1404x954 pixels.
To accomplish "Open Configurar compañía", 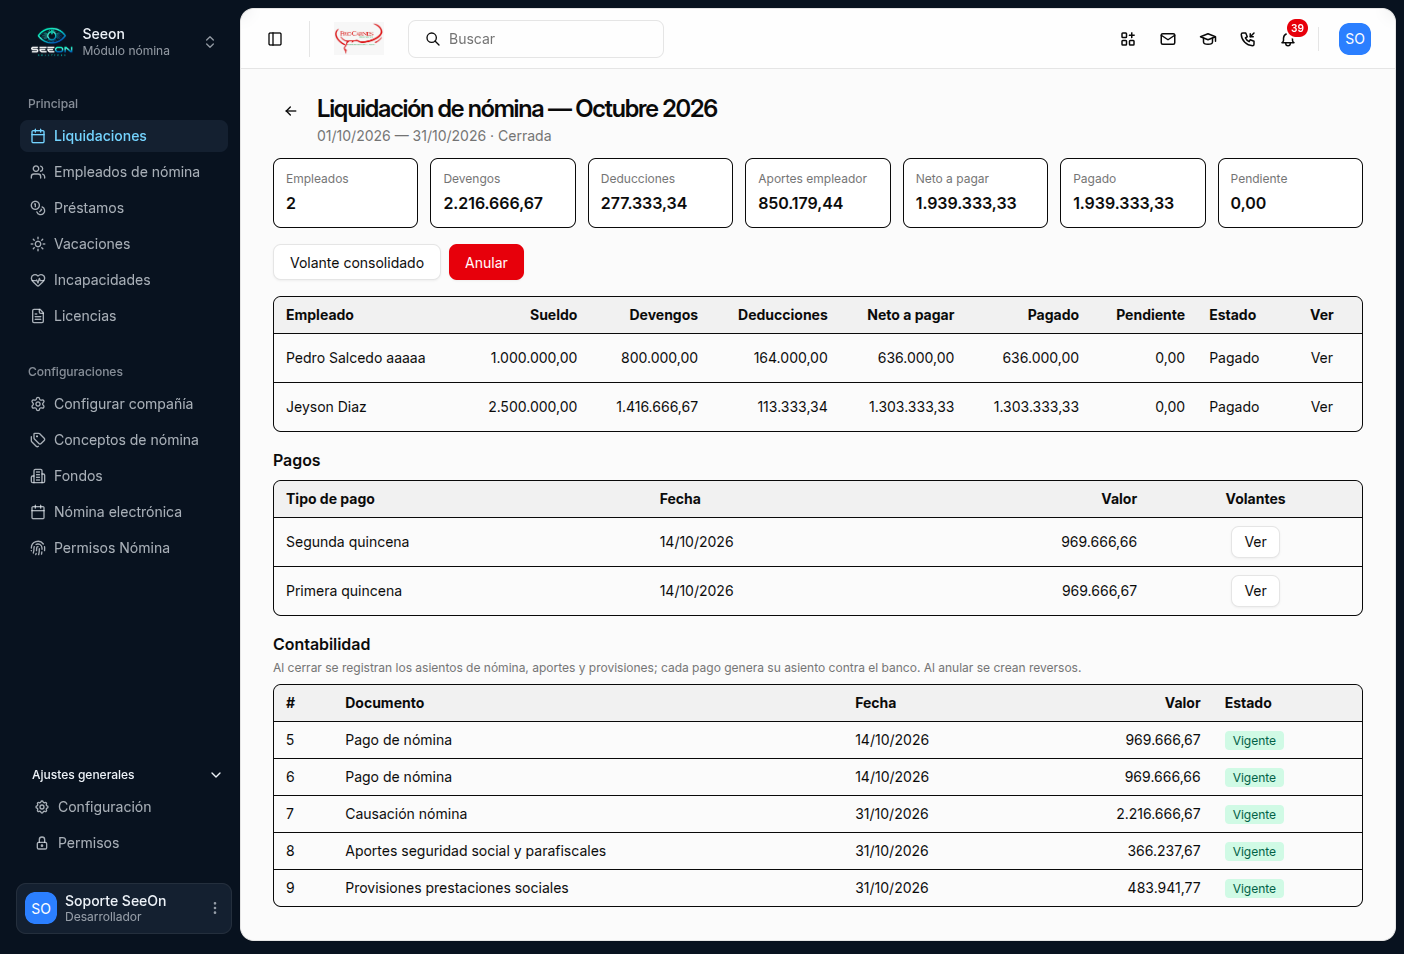I will [x=124, y=404].
